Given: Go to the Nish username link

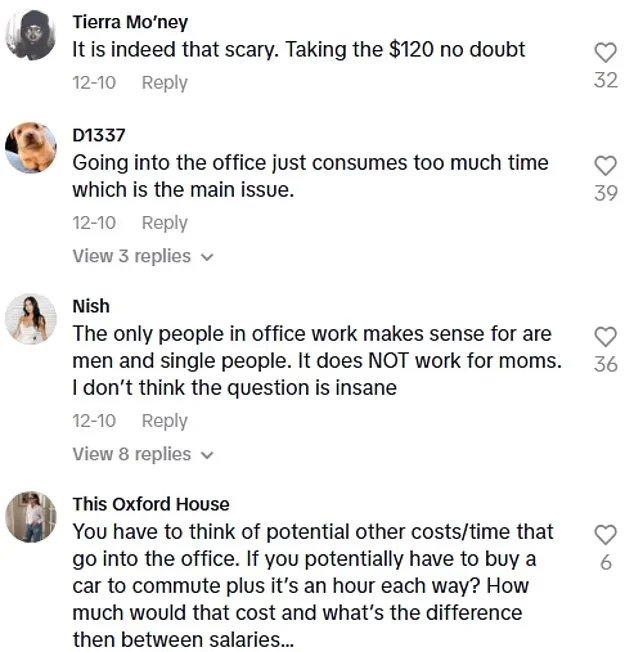Looking at the screenshot, I should (91, 306).
